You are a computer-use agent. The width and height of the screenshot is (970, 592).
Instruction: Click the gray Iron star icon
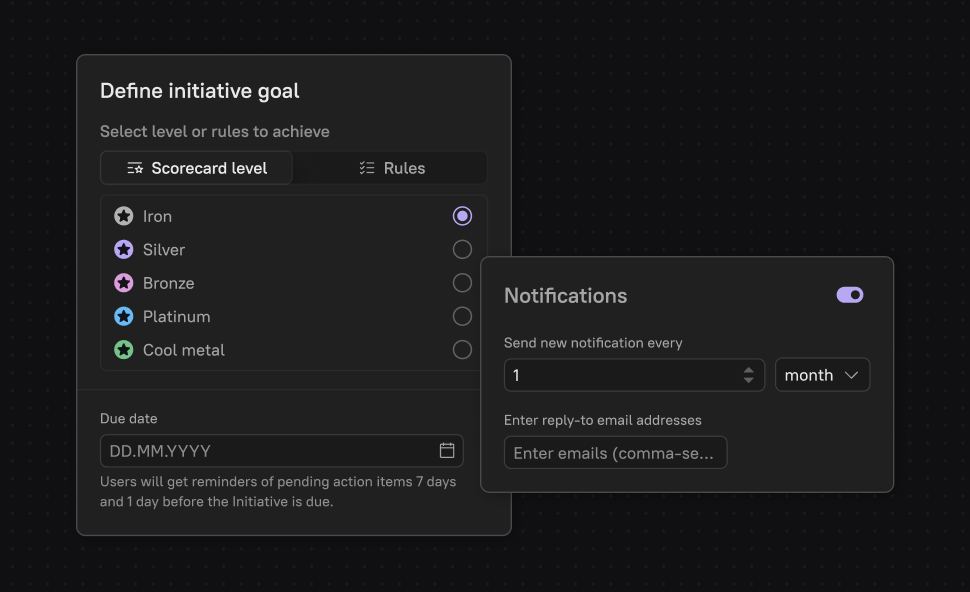pos(124,216)
